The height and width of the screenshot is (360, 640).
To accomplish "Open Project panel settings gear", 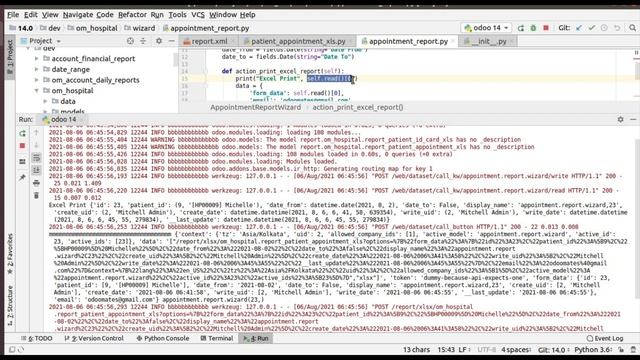I will 159,41.
